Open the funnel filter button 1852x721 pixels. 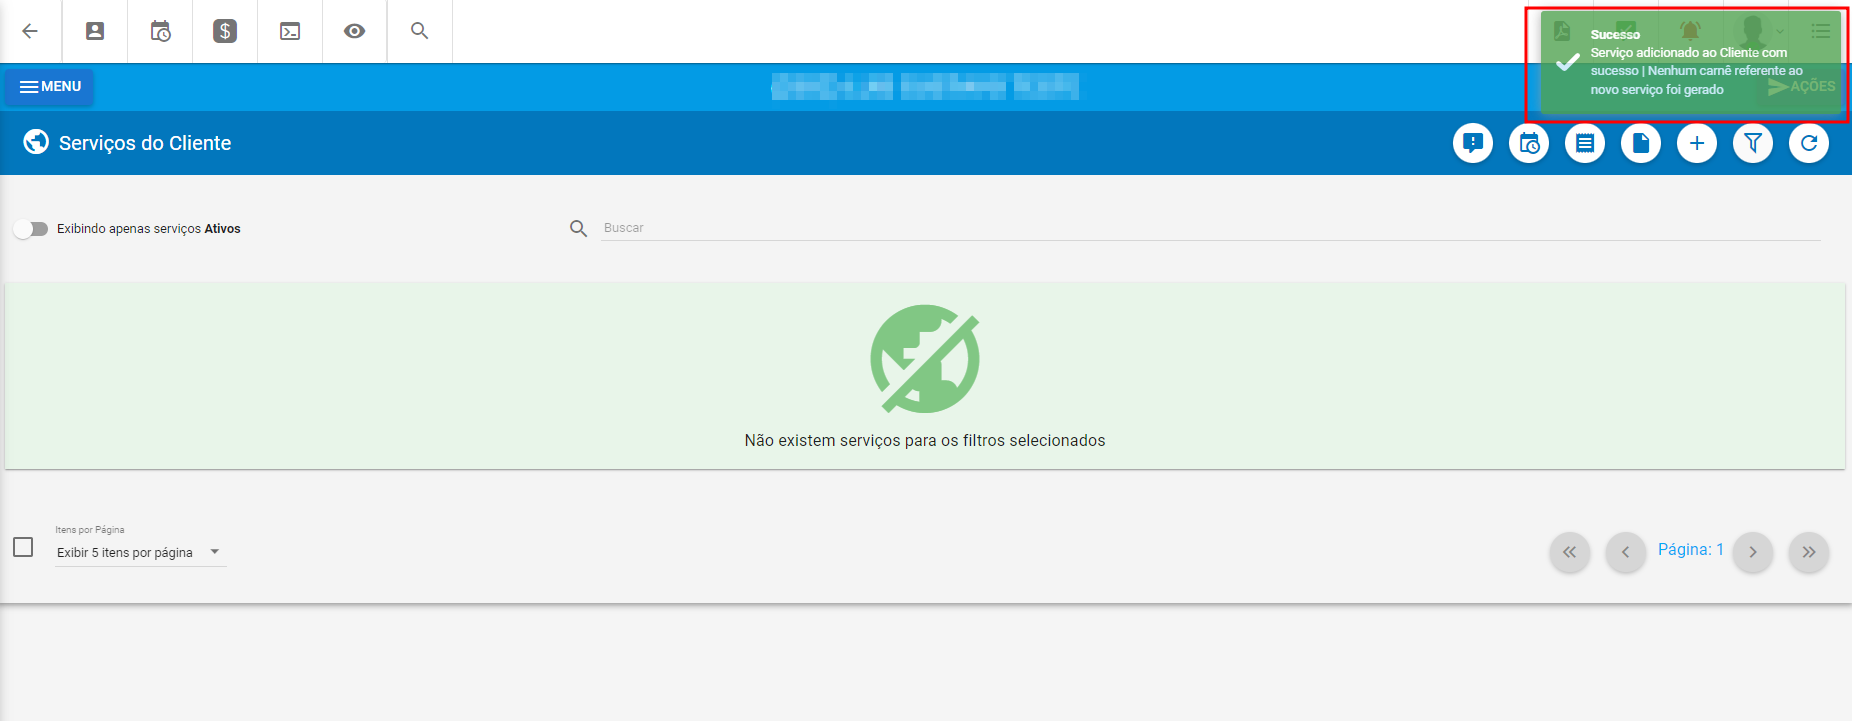pyautogui.click(x=1753, y=143)
